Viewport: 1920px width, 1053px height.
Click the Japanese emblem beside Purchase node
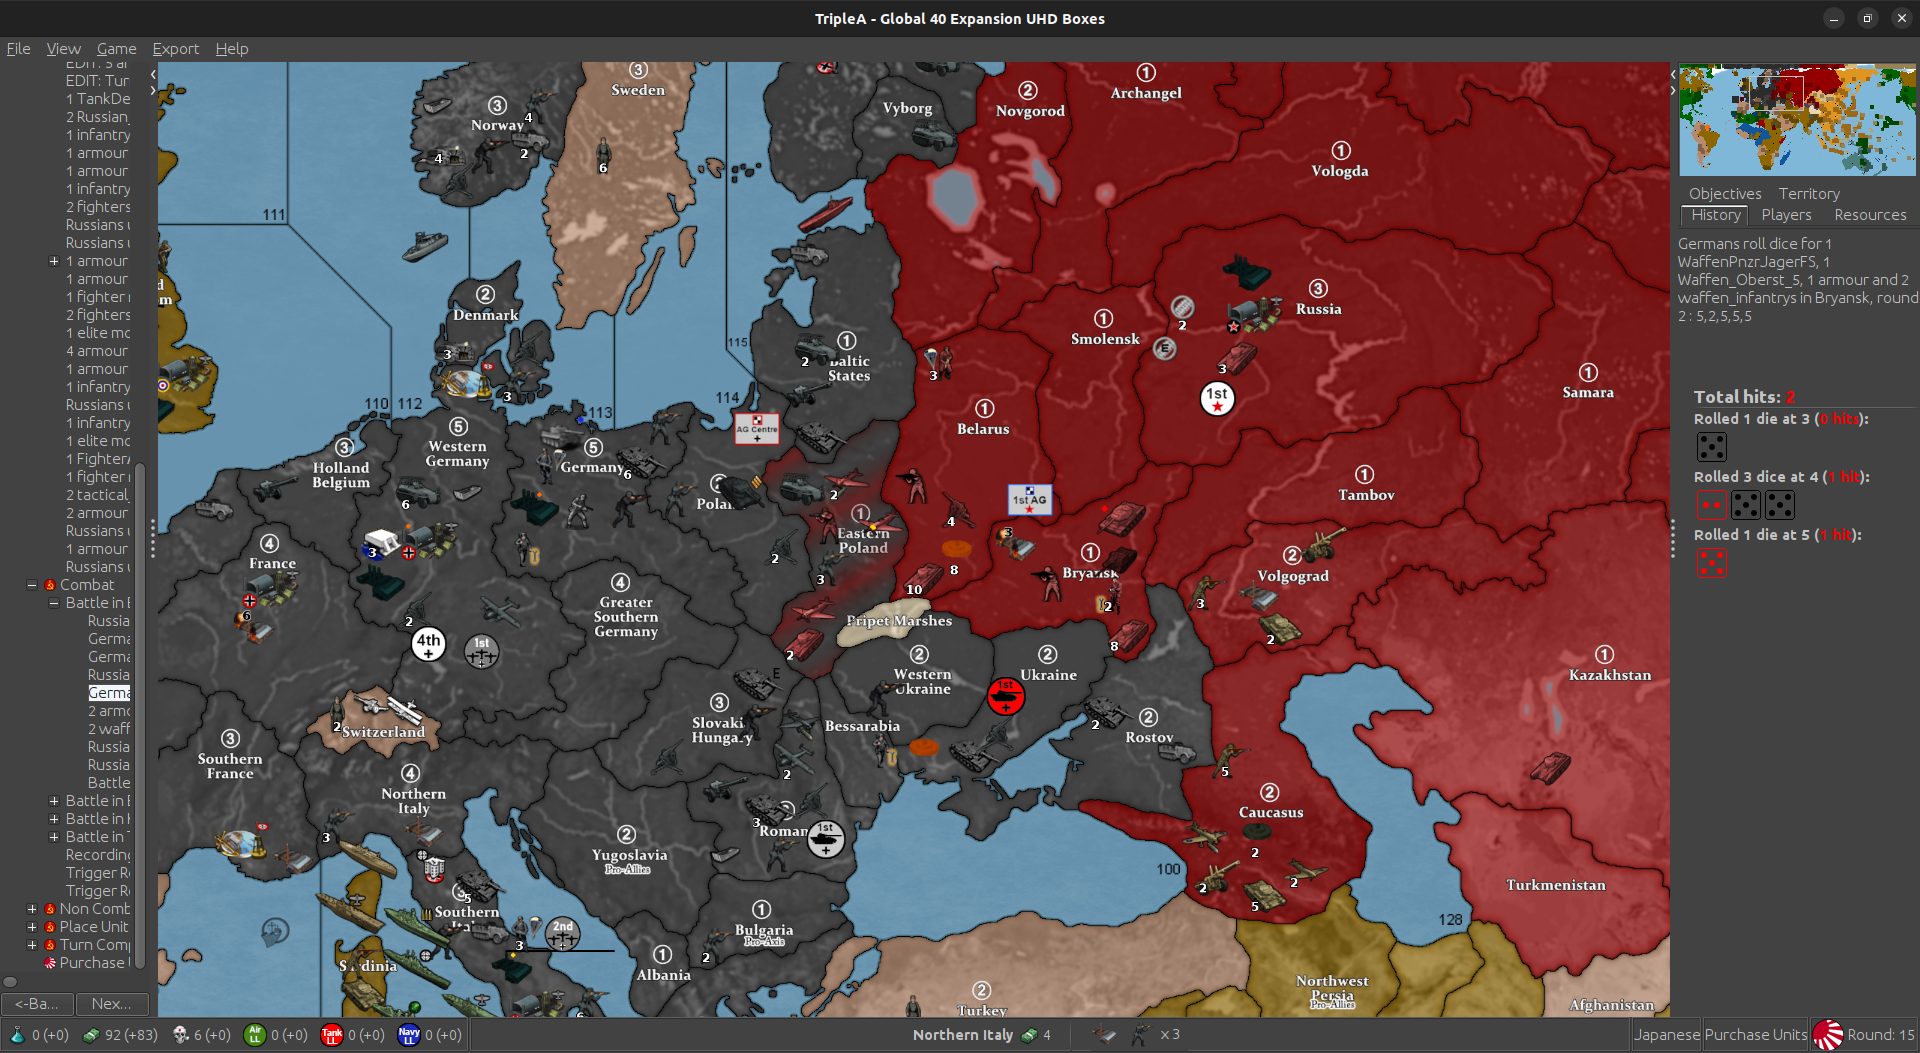(50, 963)
